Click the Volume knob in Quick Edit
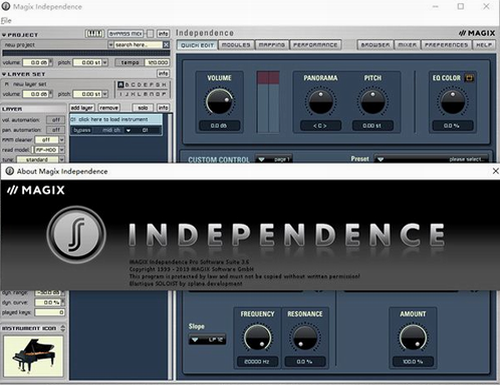Viewport: 500px width, 385px height. (x=219, y=102)
